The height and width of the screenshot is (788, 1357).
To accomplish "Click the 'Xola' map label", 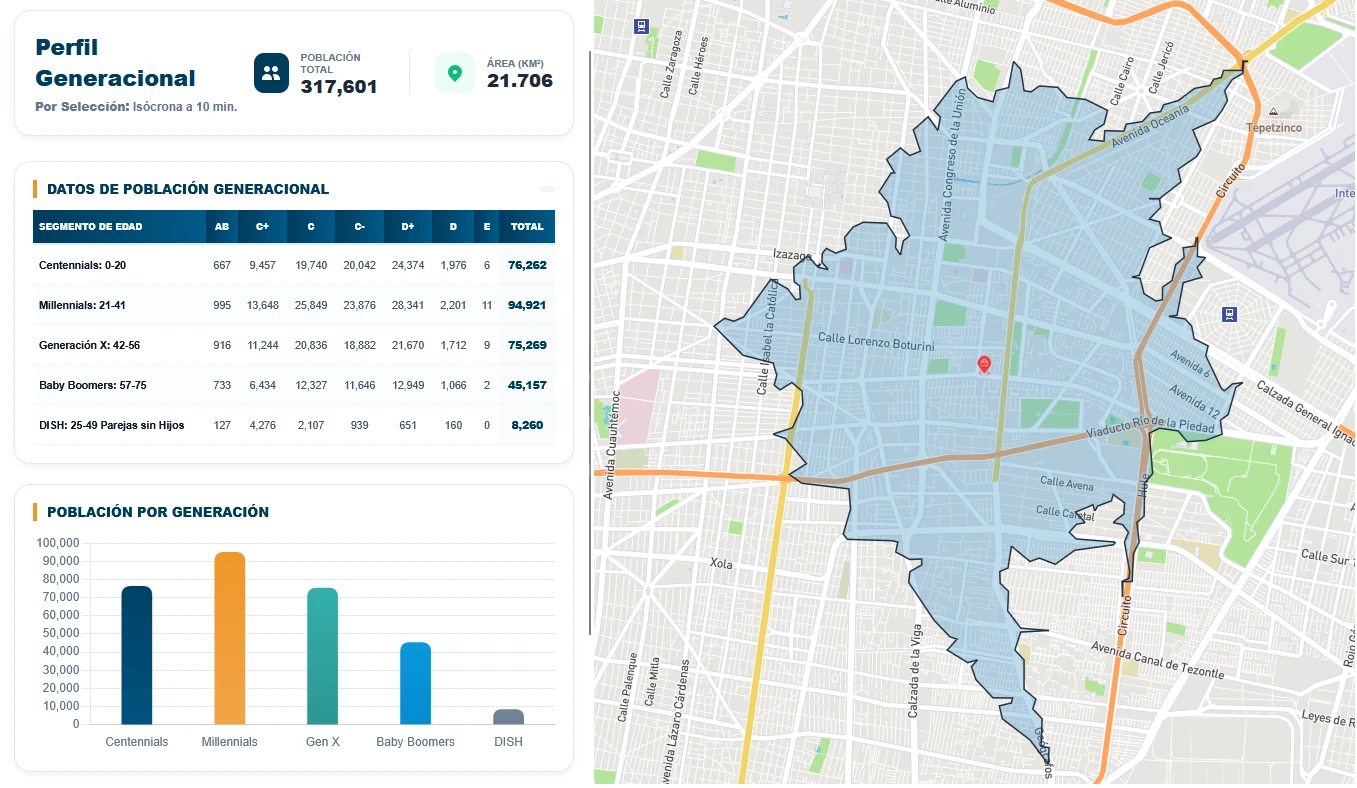I will pos(721,564).
